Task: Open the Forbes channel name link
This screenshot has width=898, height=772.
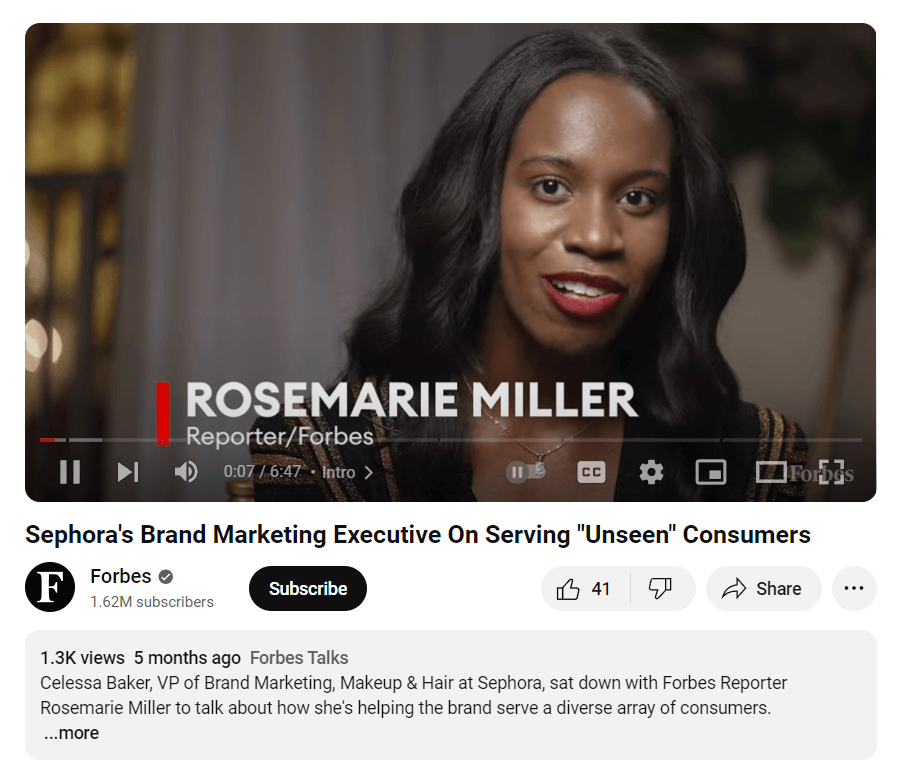Action: [x=121, y=576]
